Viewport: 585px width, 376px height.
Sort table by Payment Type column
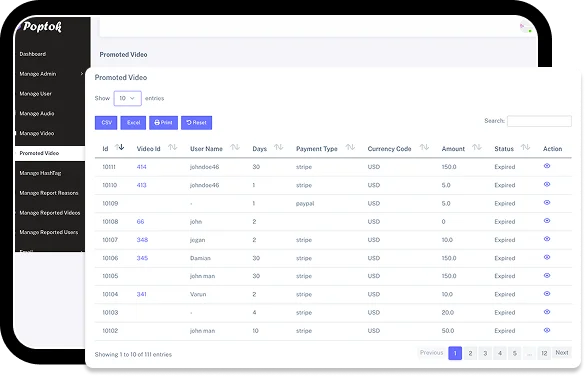coord(350,148)
